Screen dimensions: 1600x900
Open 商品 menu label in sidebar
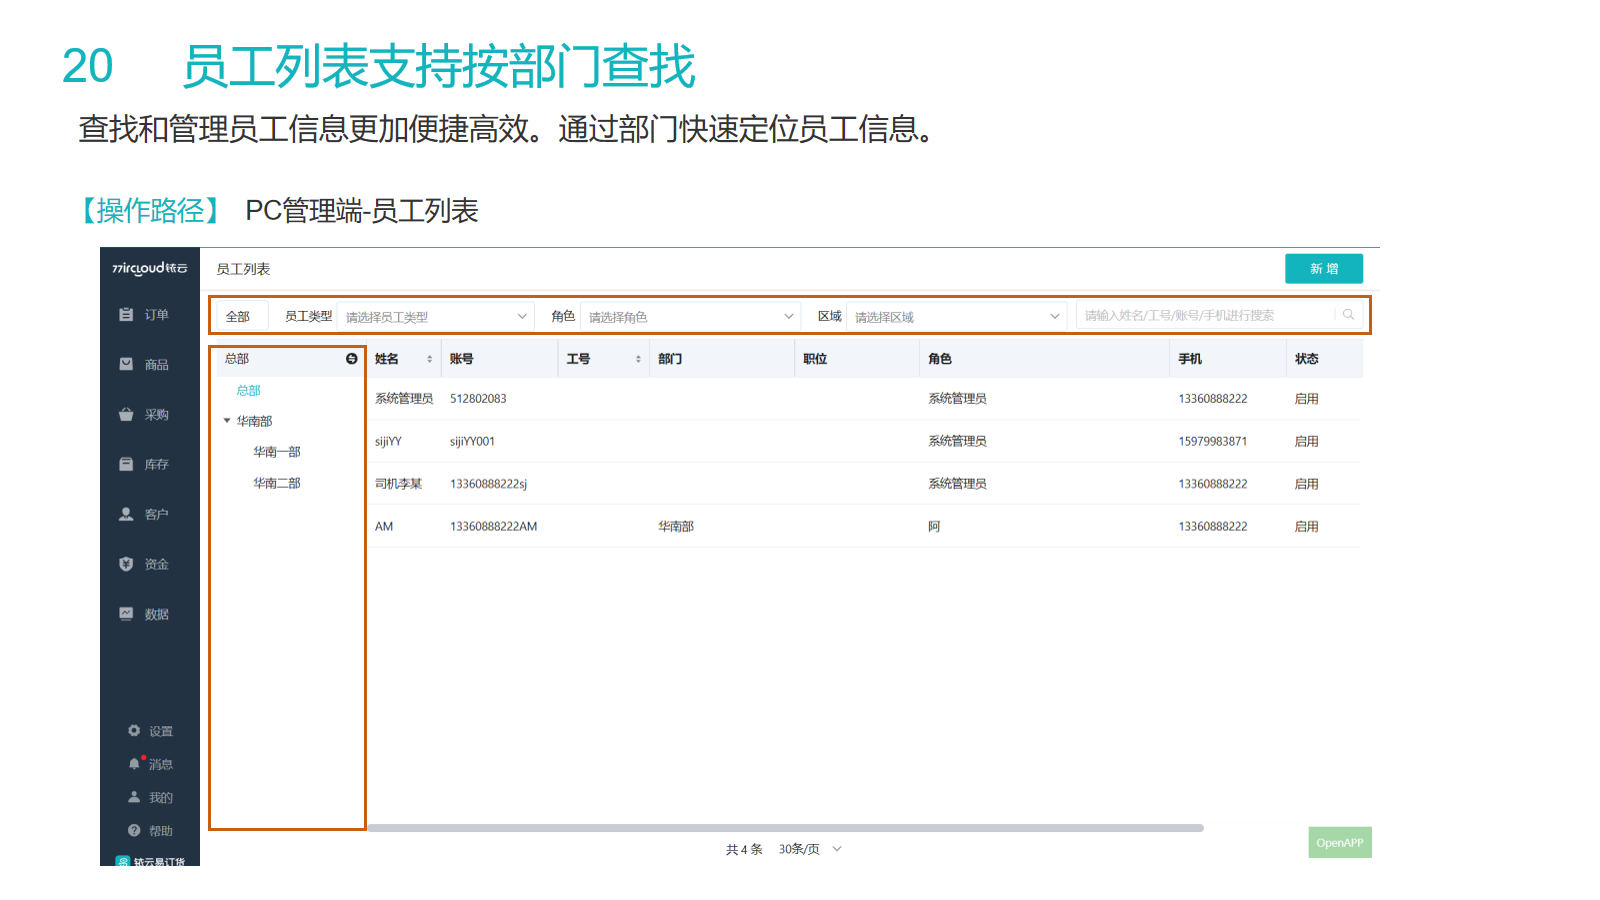157,364
